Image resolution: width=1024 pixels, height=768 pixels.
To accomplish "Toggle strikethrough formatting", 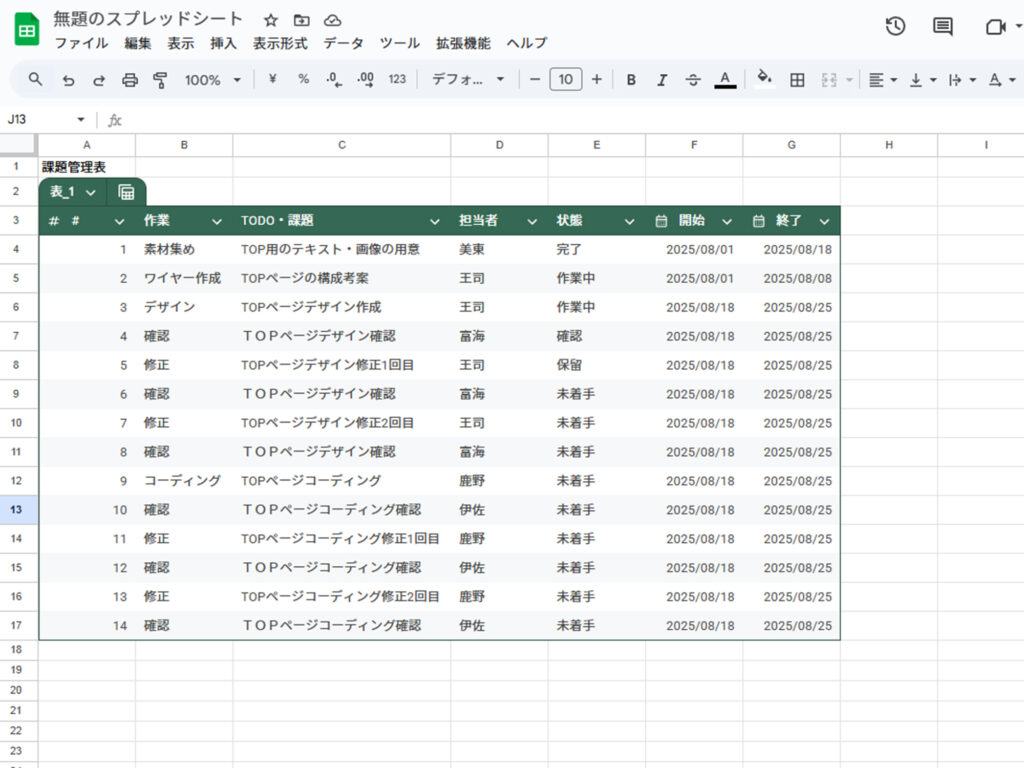I will point(693,80).
